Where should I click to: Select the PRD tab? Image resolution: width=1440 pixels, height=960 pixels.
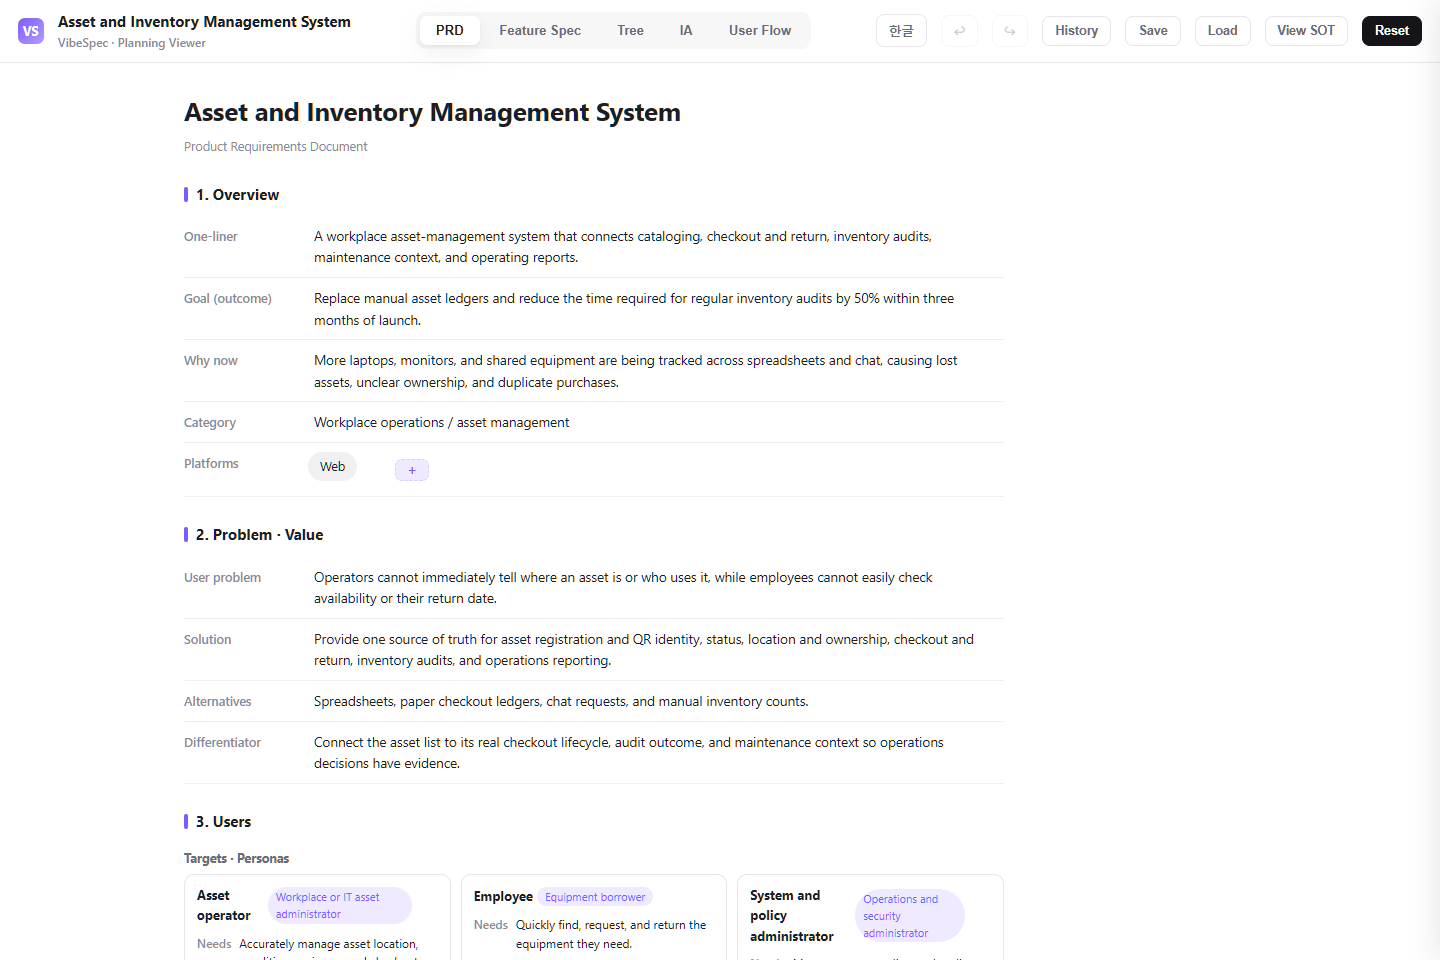[x=450, y=31]
